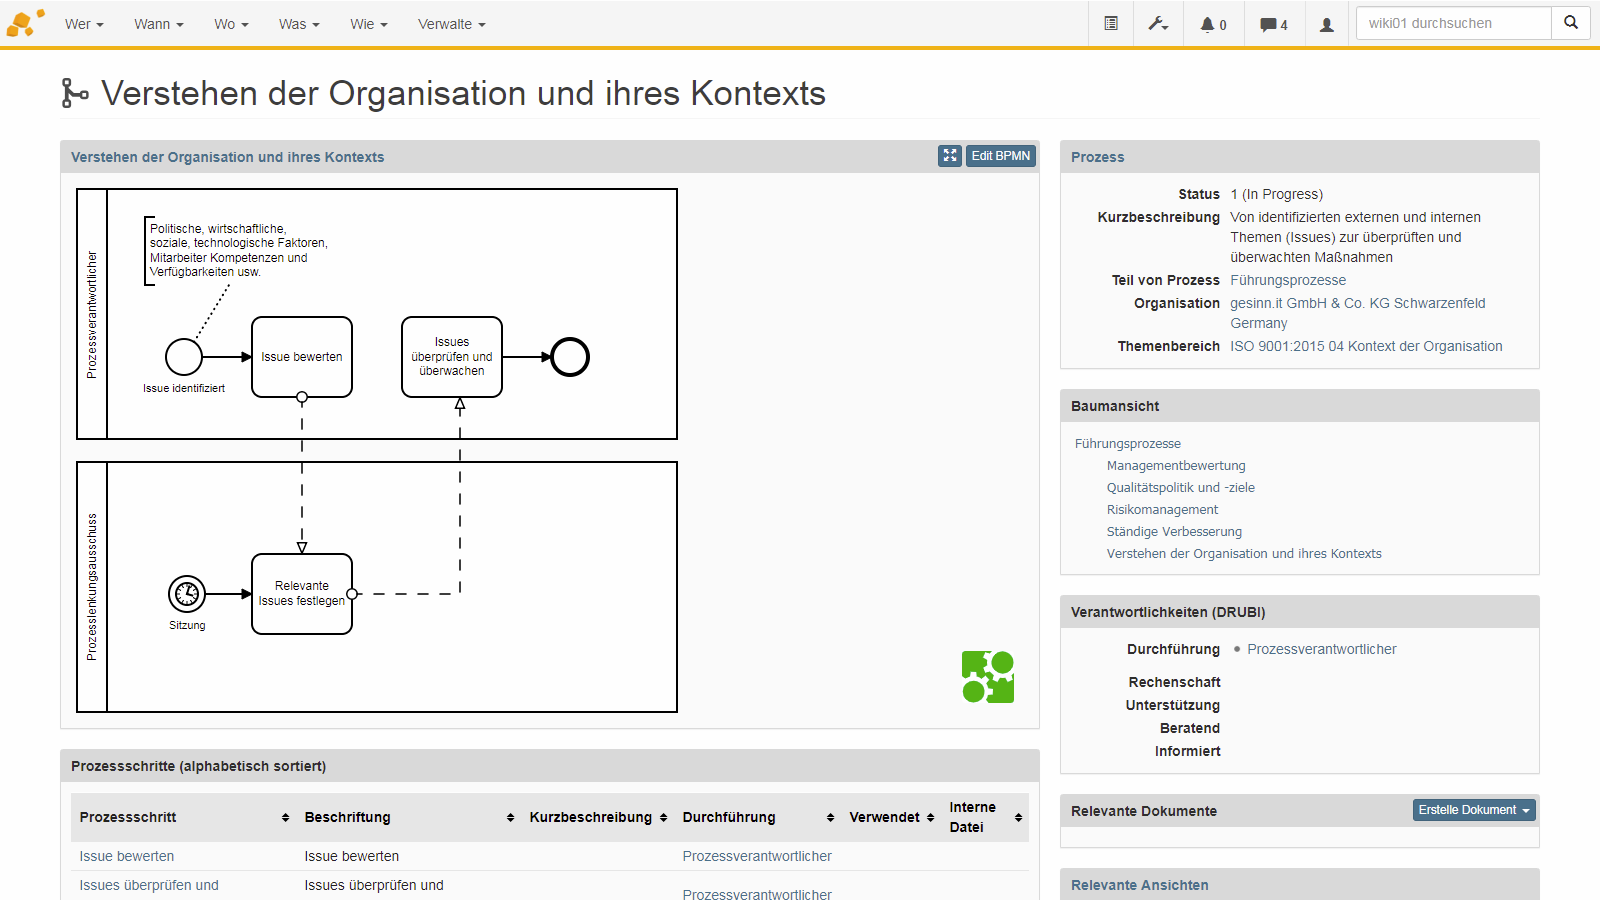Viewport: 1600px width, 900px height.
Task: Open Prozessverantwortlicher in Issue bewerten row
Action: click(757, 856)
